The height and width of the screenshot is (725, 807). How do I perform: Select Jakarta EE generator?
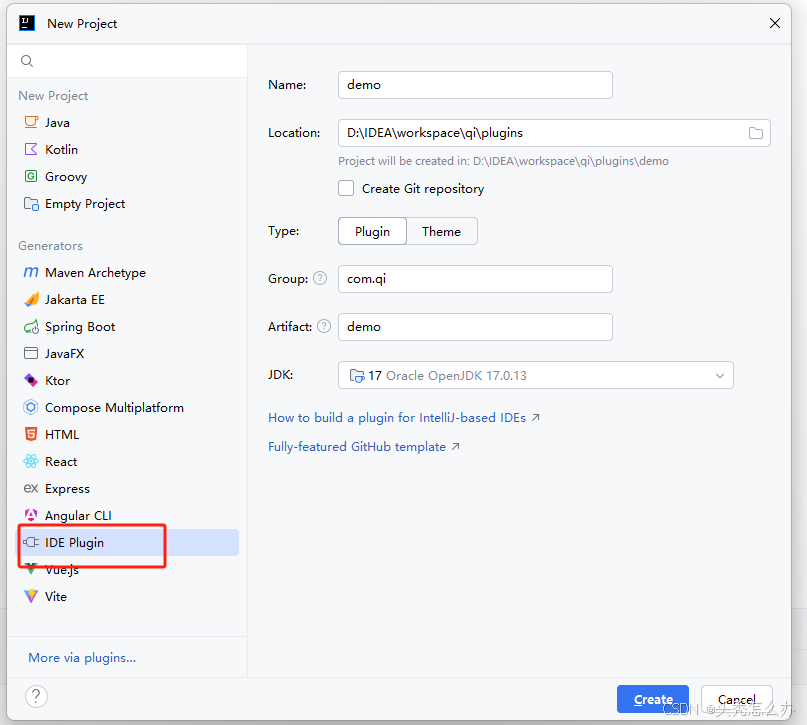(x=128, y=299)
